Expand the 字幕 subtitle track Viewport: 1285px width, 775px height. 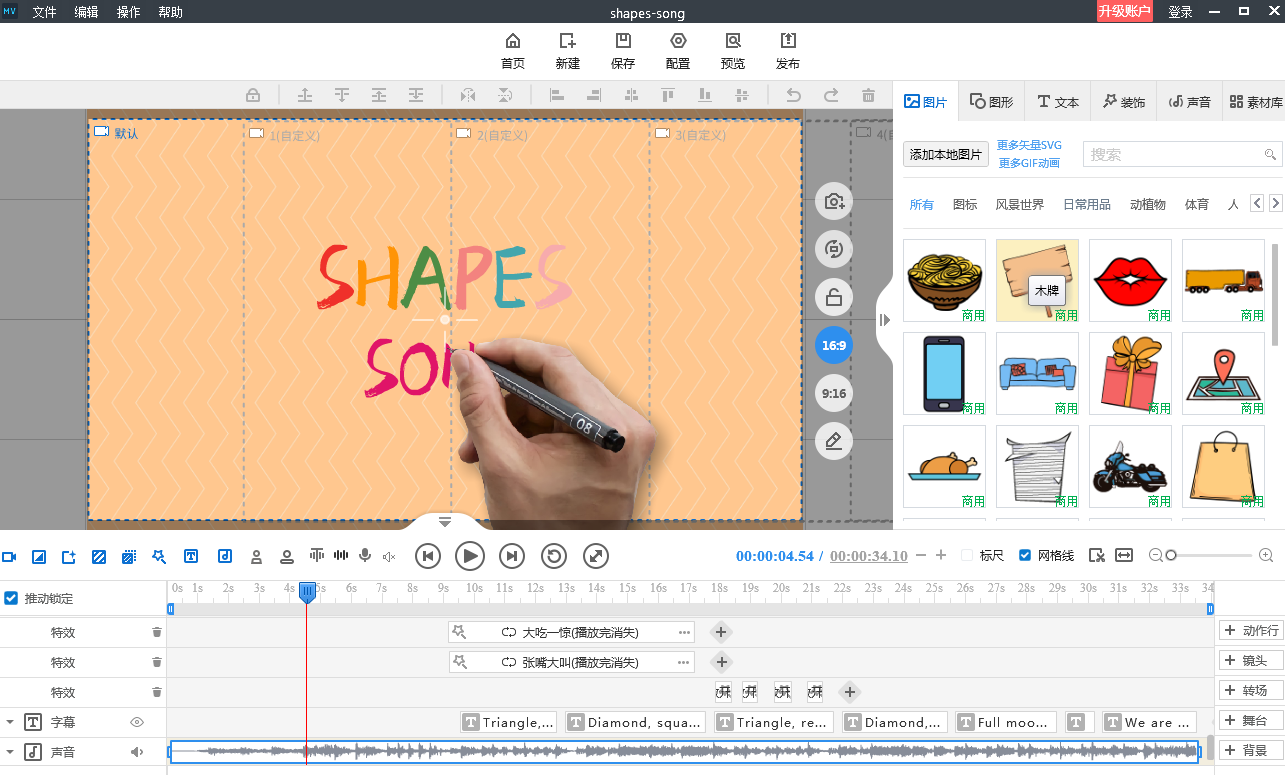10,722
